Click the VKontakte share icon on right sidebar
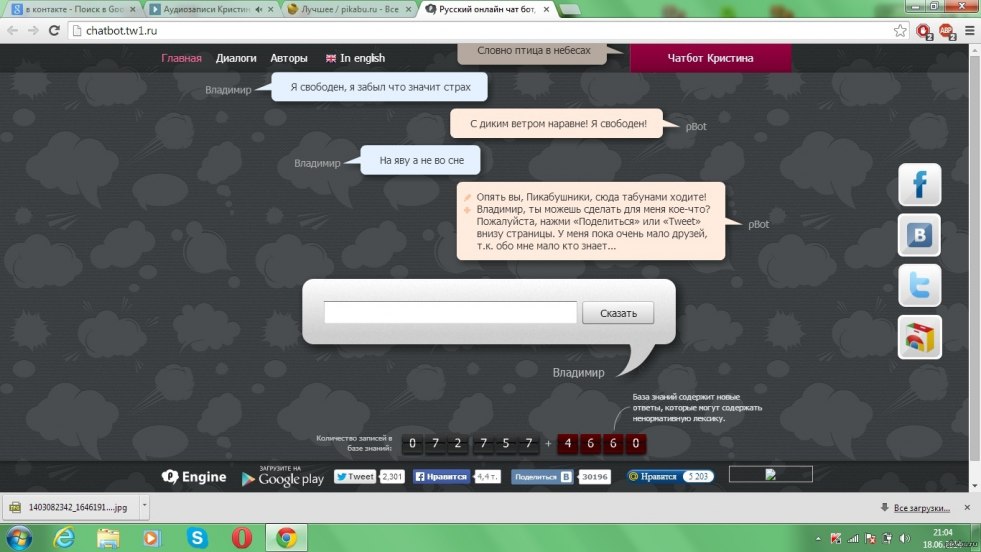This screenshot has height=552, width=981. pos(919,235)
